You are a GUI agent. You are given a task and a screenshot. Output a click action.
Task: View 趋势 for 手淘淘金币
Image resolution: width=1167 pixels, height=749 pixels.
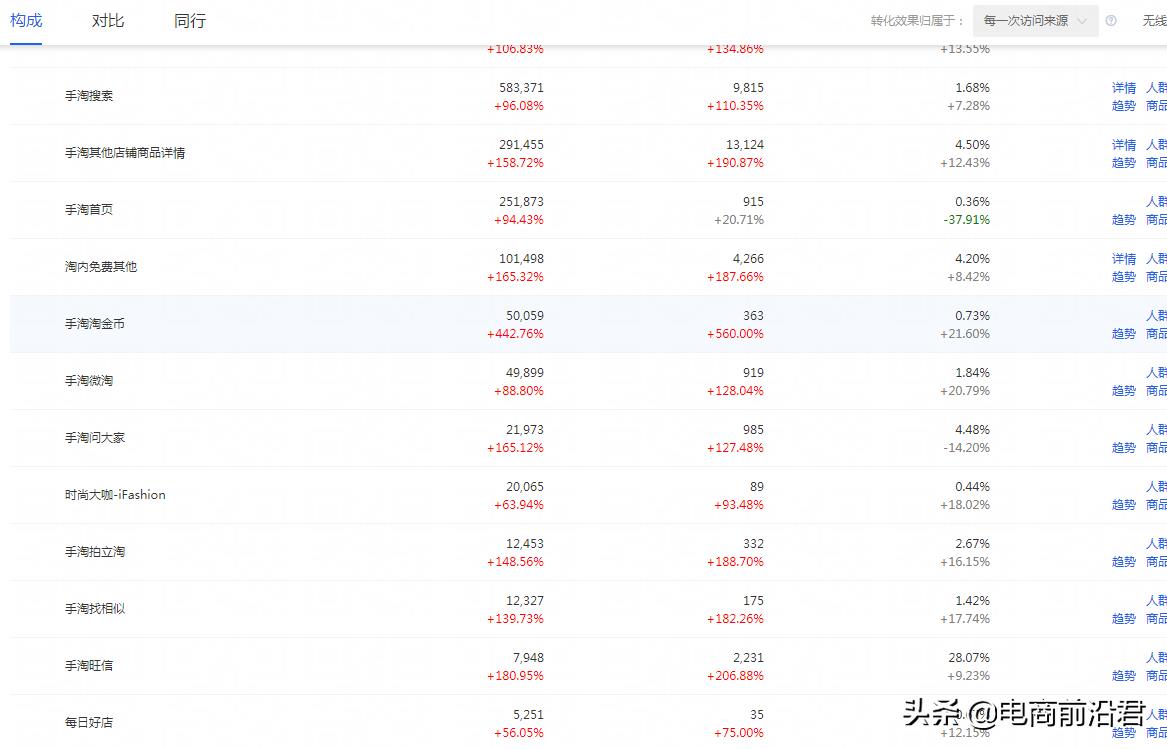tap(1124, 334)
